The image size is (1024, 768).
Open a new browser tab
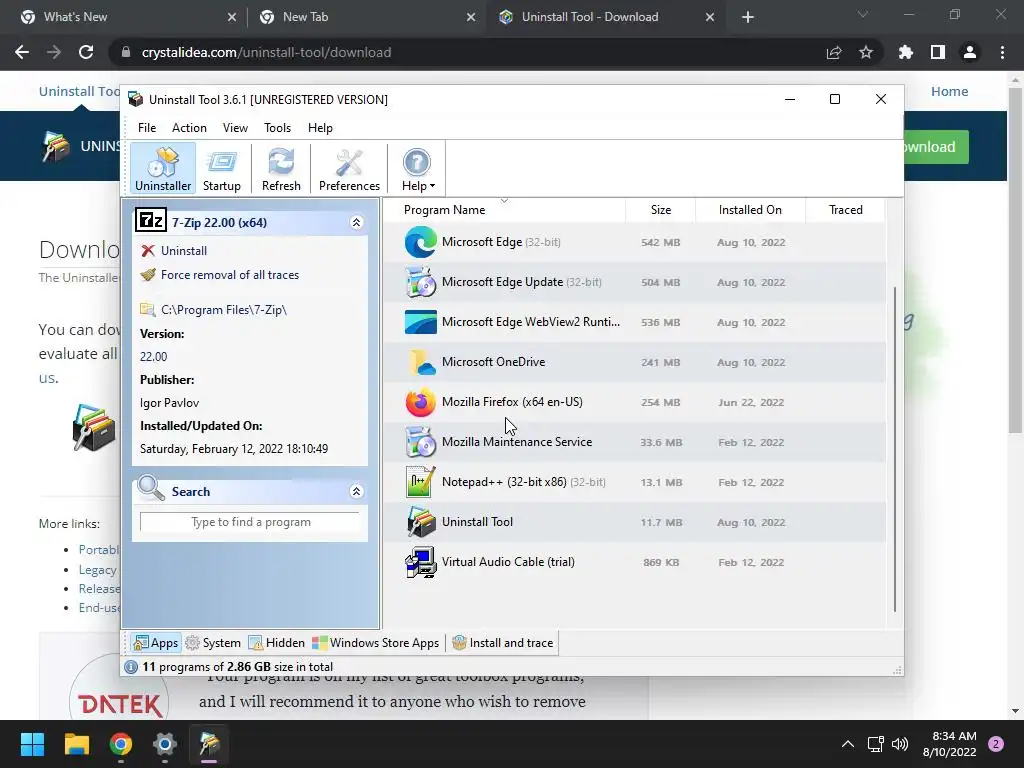(748, 17)
